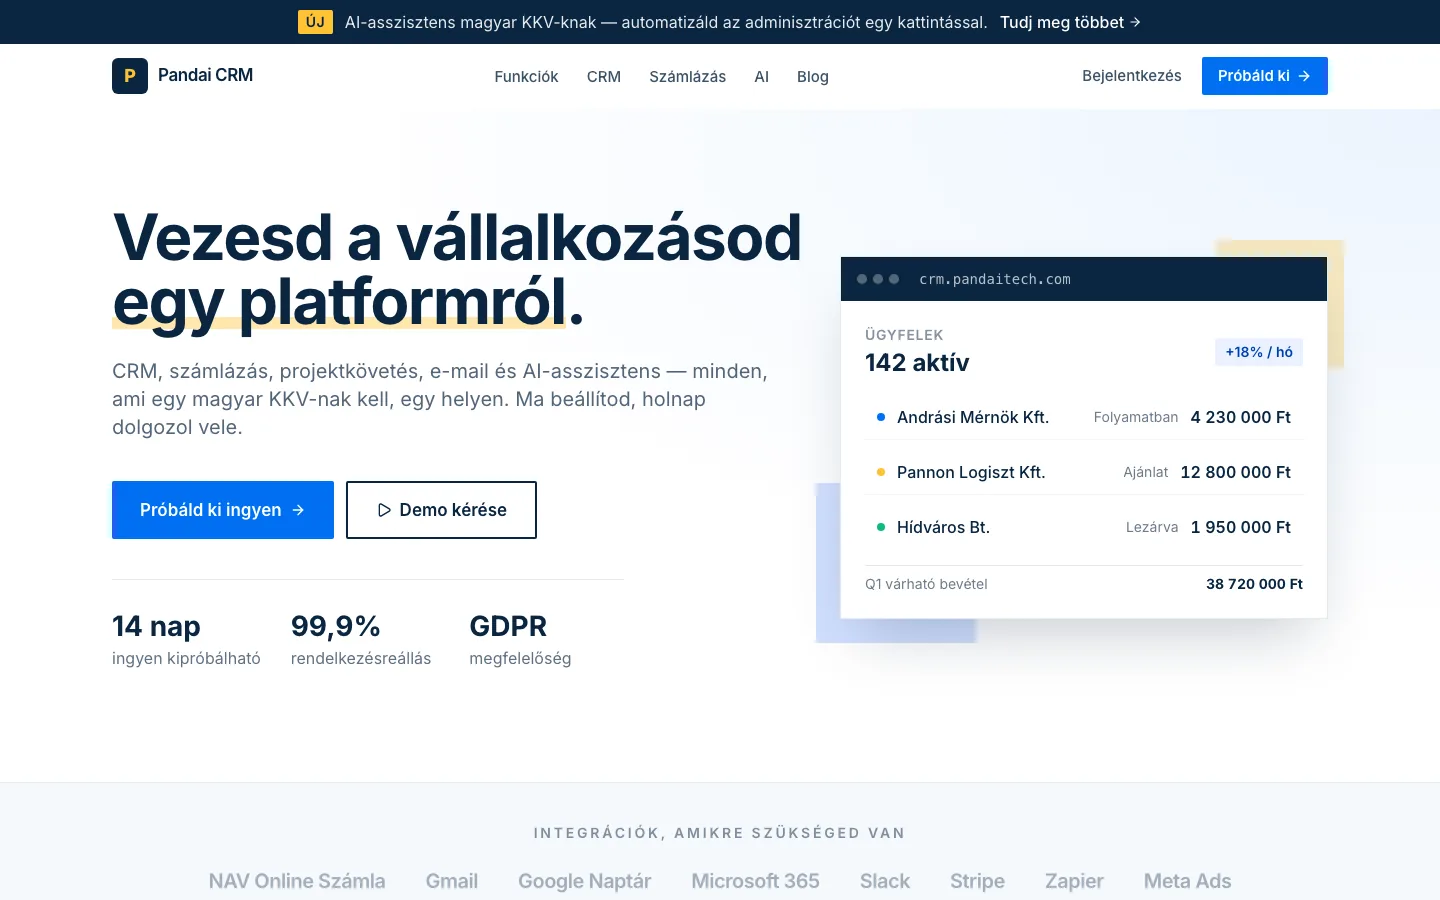Click the Microsoft 365 integration
Screen dimensions: 1440x900
(x=755, y=881)
